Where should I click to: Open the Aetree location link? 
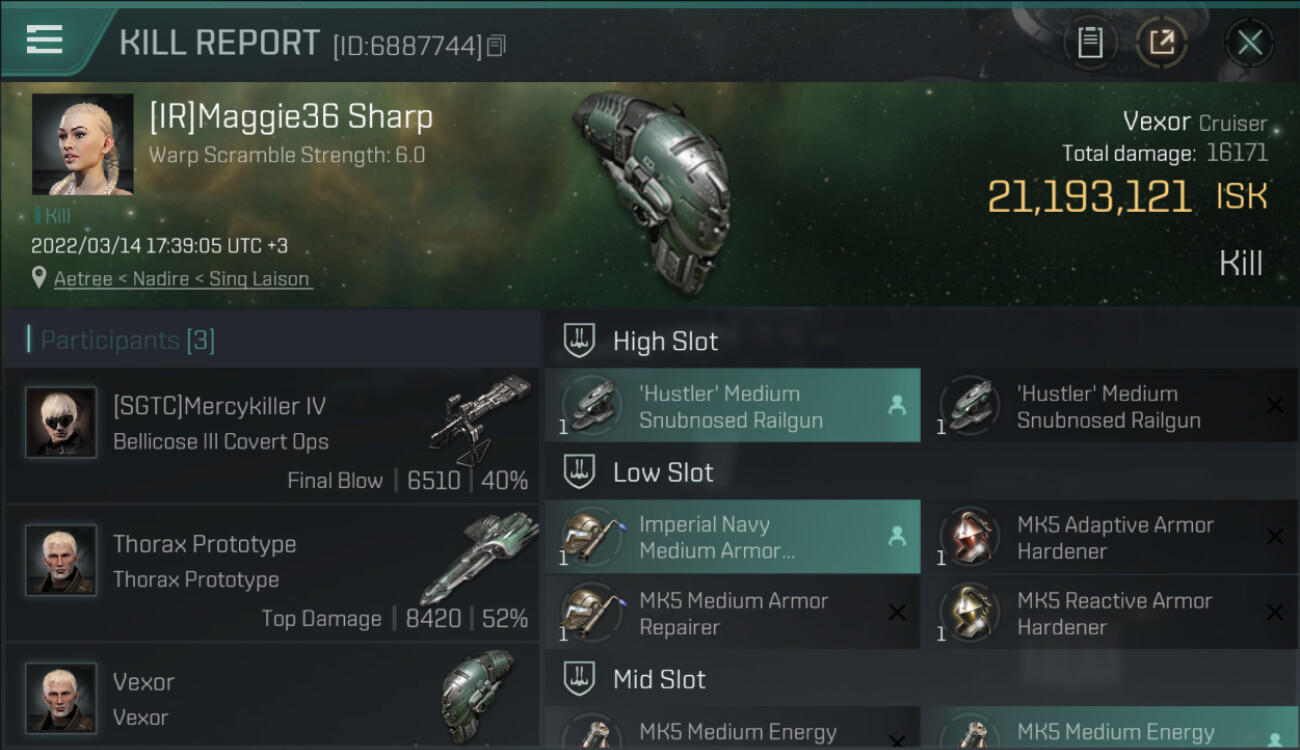(83, 279)
